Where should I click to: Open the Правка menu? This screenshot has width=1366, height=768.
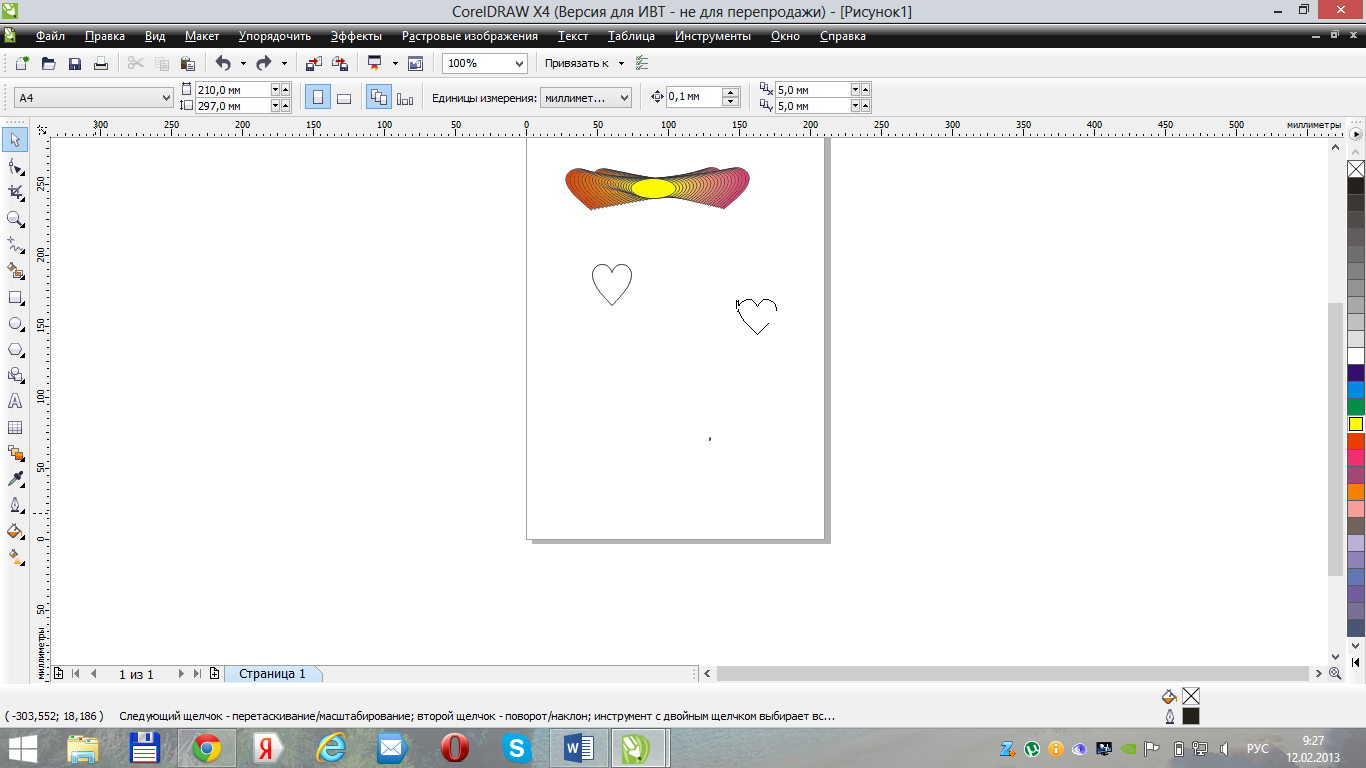tap(105, 36)
